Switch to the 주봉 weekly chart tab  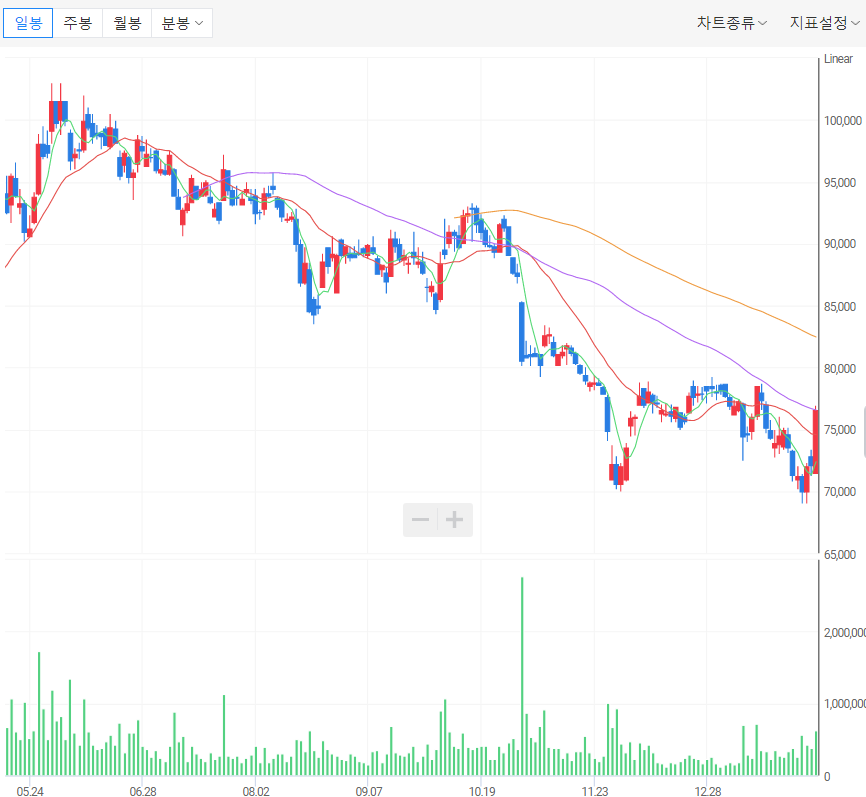77,23
